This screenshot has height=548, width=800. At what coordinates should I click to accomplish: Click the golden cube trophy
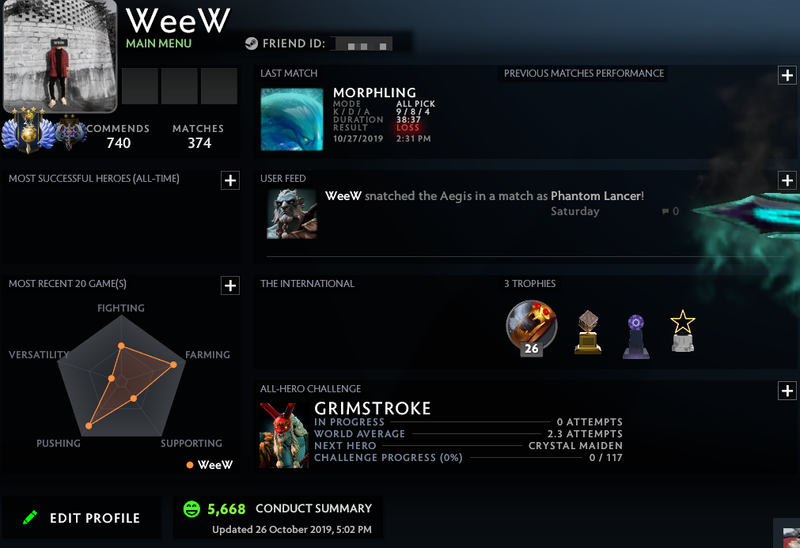588,332
